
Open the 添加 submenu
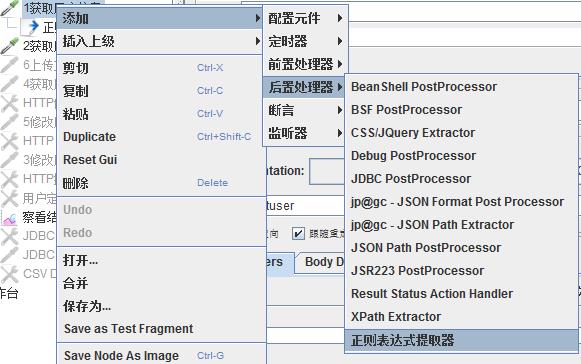point(160,18)
